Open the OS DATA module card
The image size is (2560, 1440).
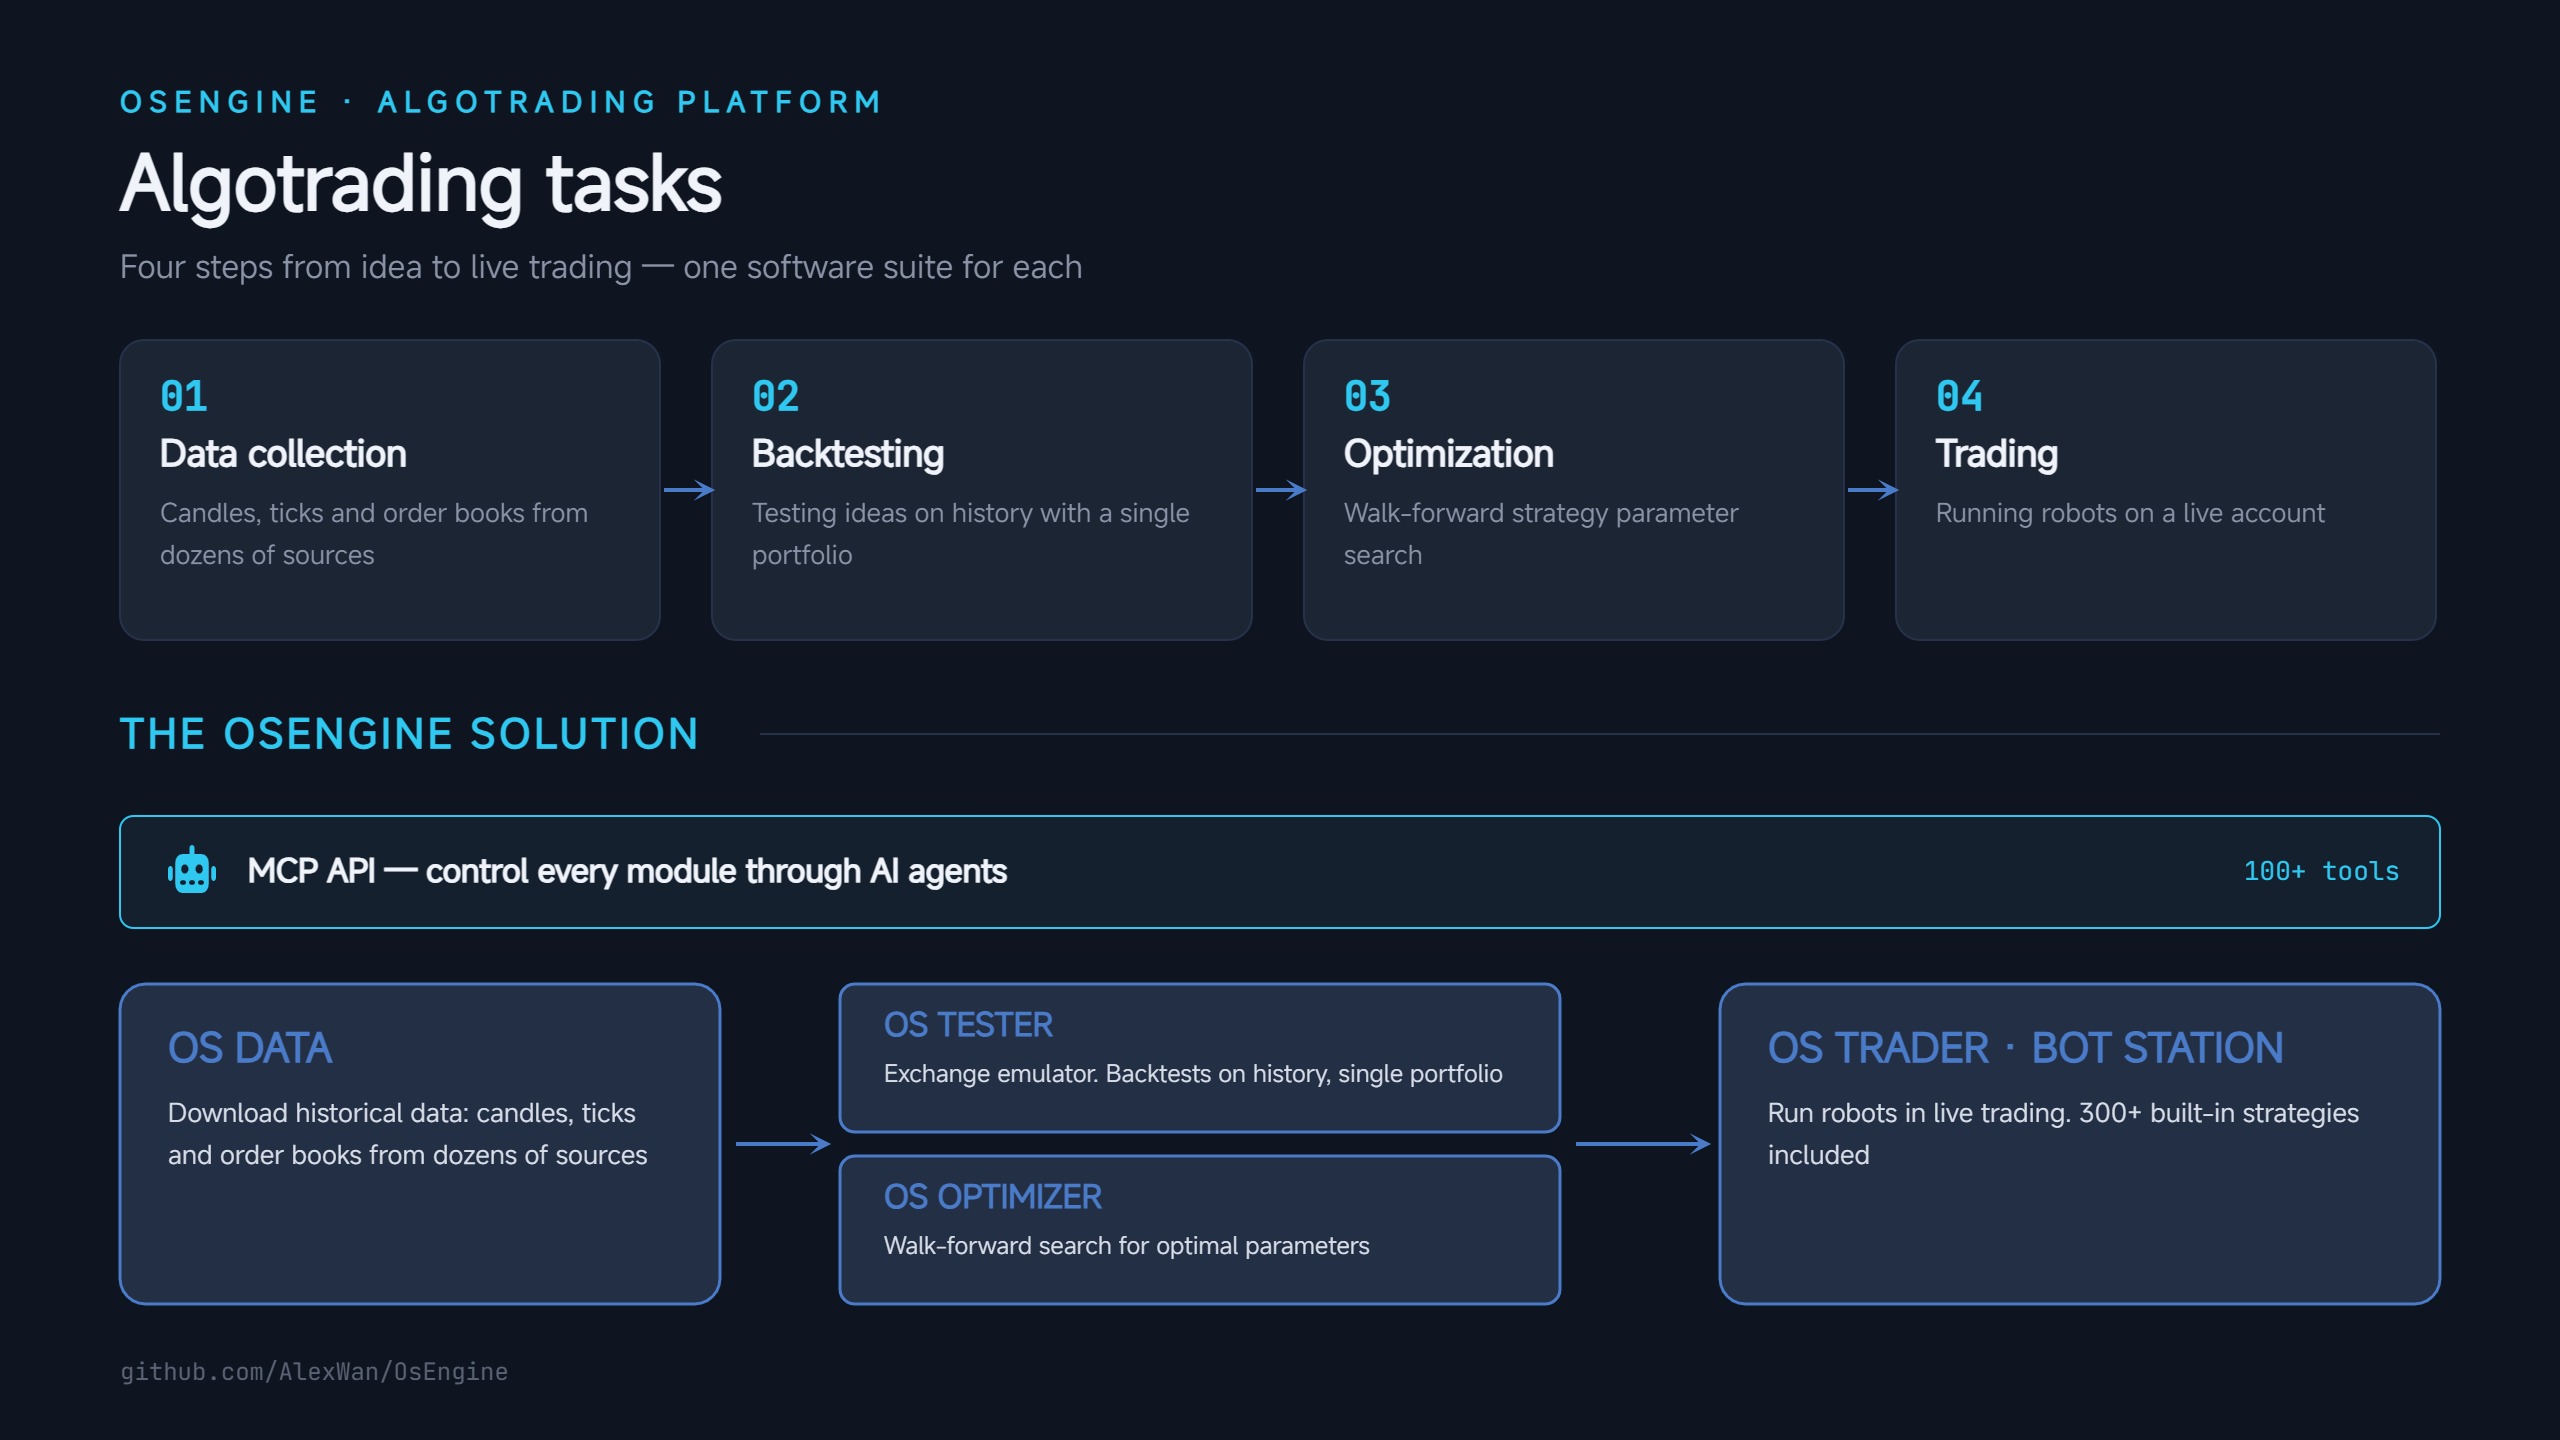pyautogui.click(x=420, y=1144)
